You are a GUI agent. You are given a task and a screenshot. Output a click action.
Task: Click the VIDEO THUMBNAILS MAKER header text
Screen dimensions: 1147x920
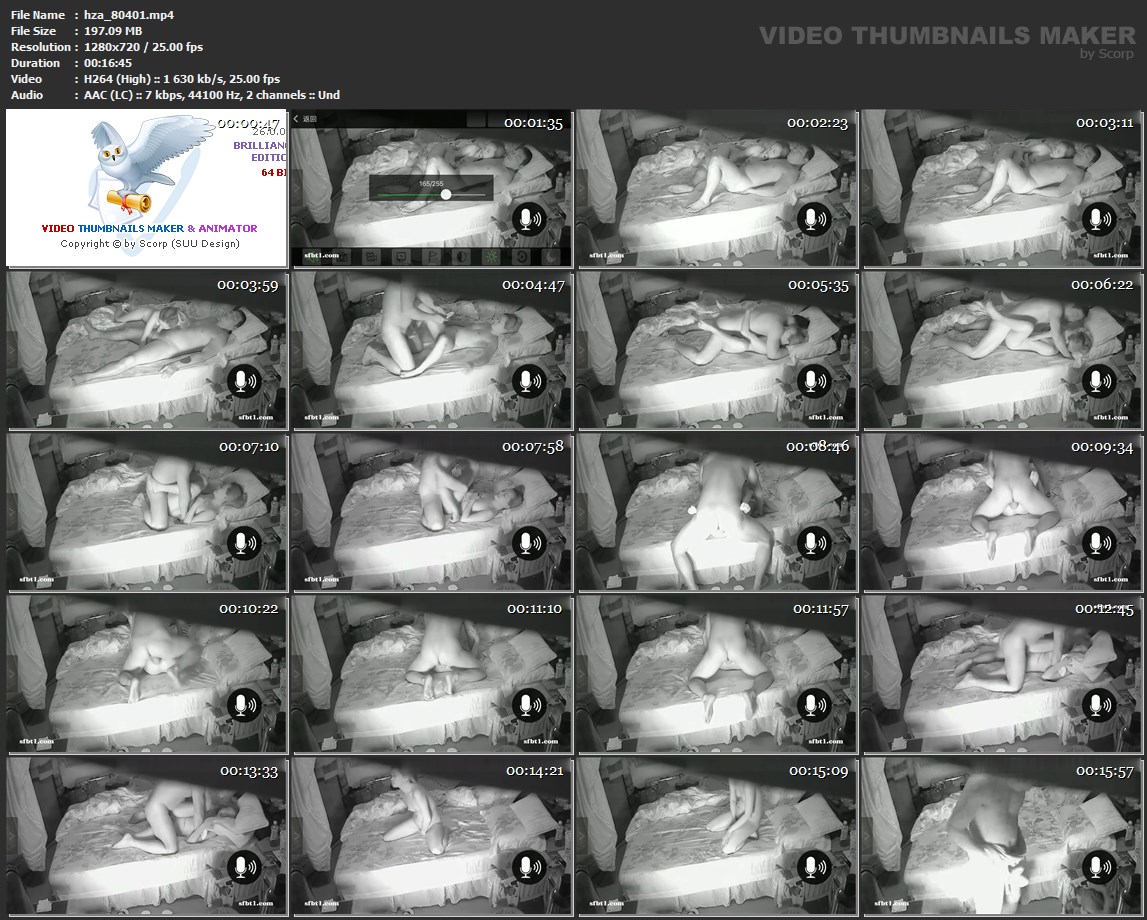946,36
